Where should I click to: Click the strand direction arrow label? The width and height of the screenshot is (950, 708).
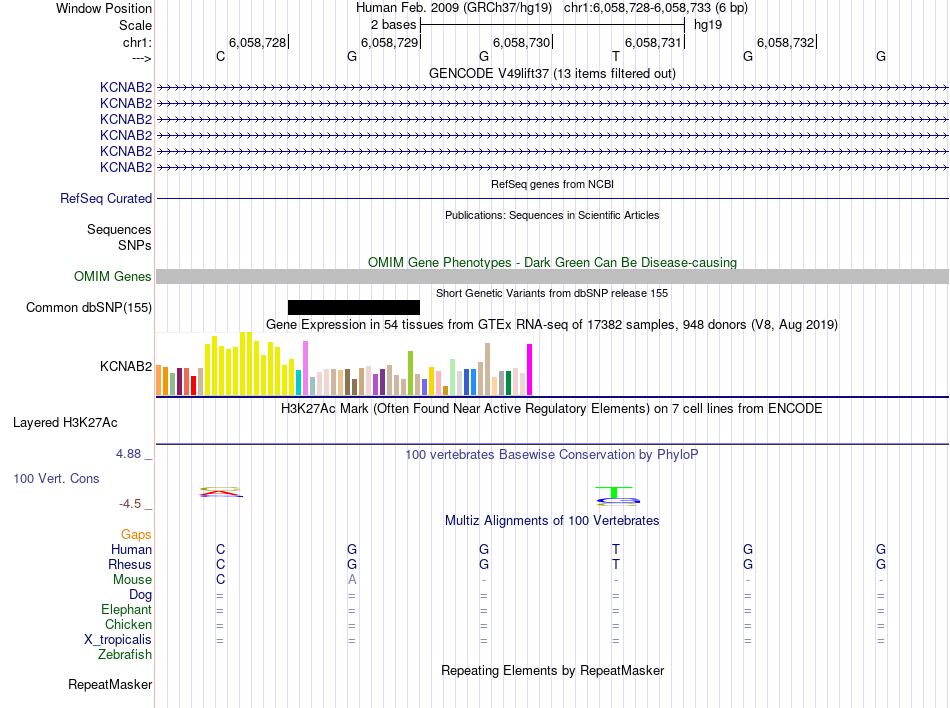point(142,58)
